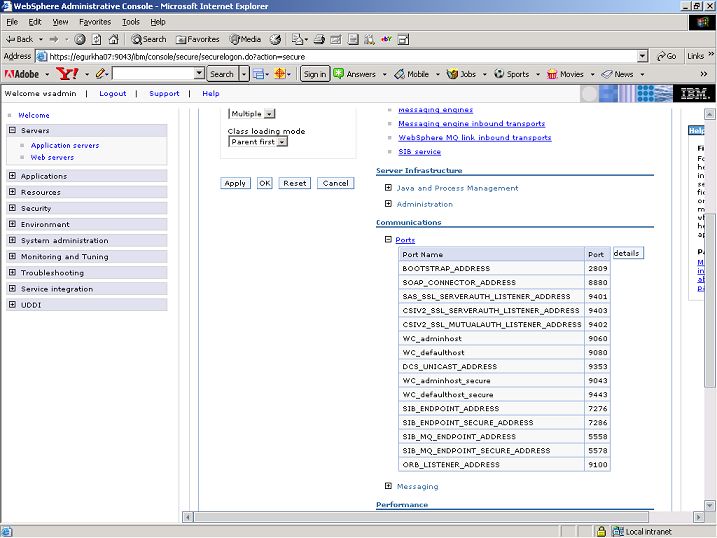
Task: Click the horizontal scrollbar at bottom
Action: tap(421, 517)
